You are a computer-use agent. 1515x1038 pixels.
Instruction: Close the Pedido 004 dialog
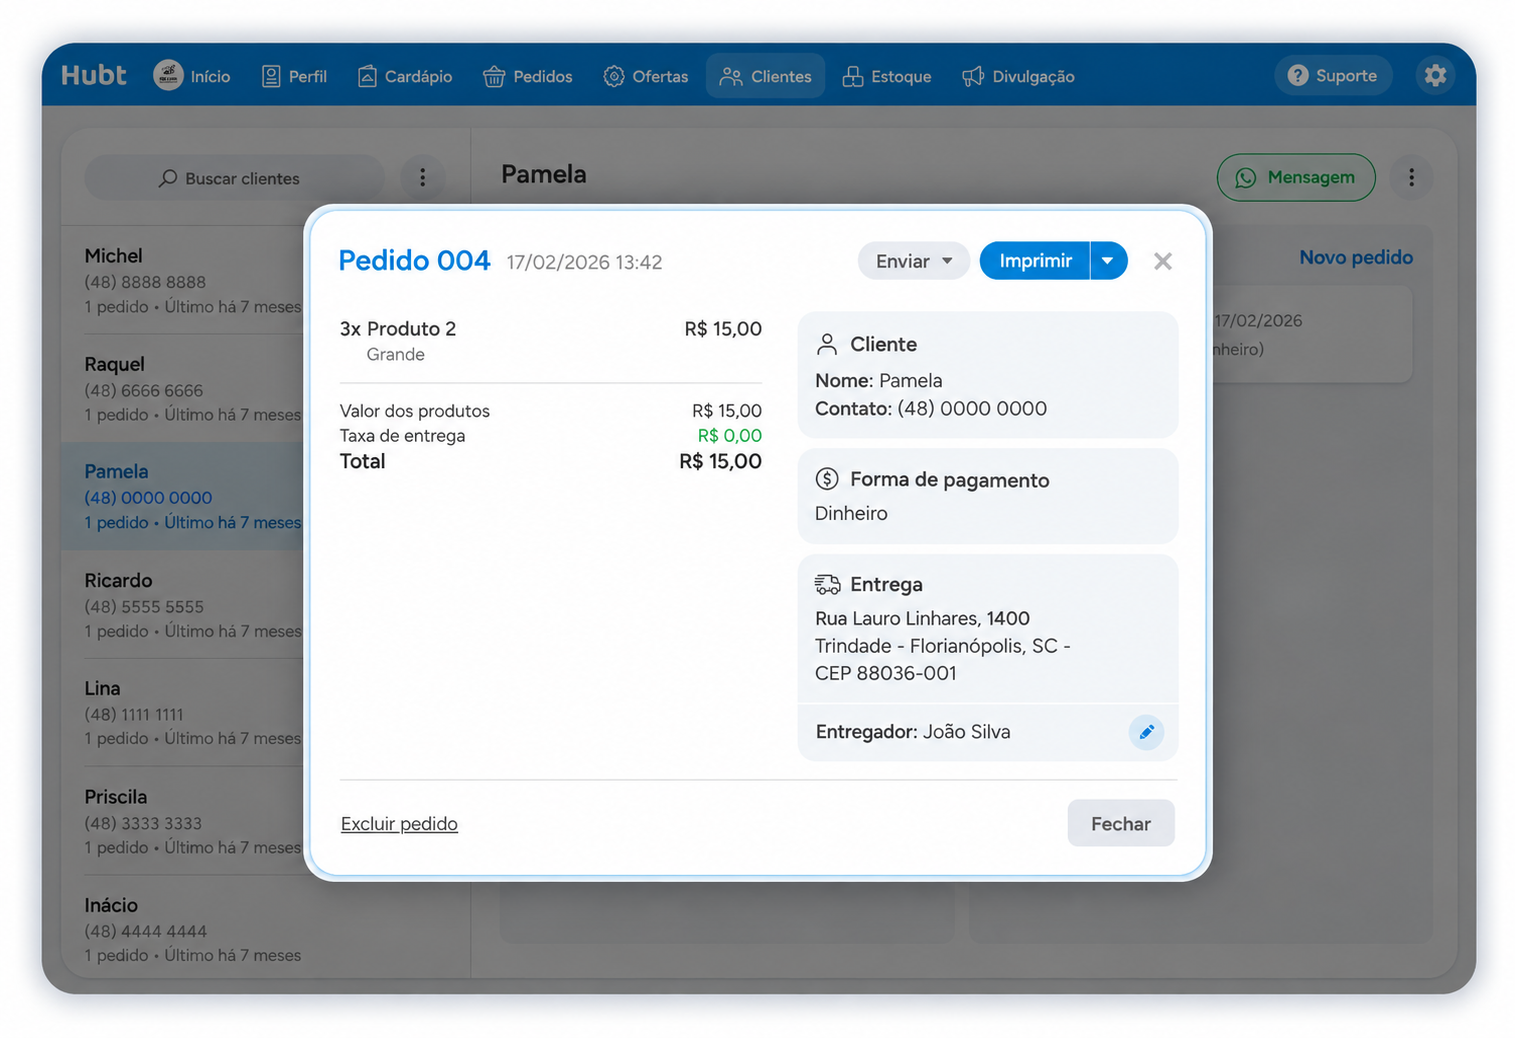[x=1162, y=261]
